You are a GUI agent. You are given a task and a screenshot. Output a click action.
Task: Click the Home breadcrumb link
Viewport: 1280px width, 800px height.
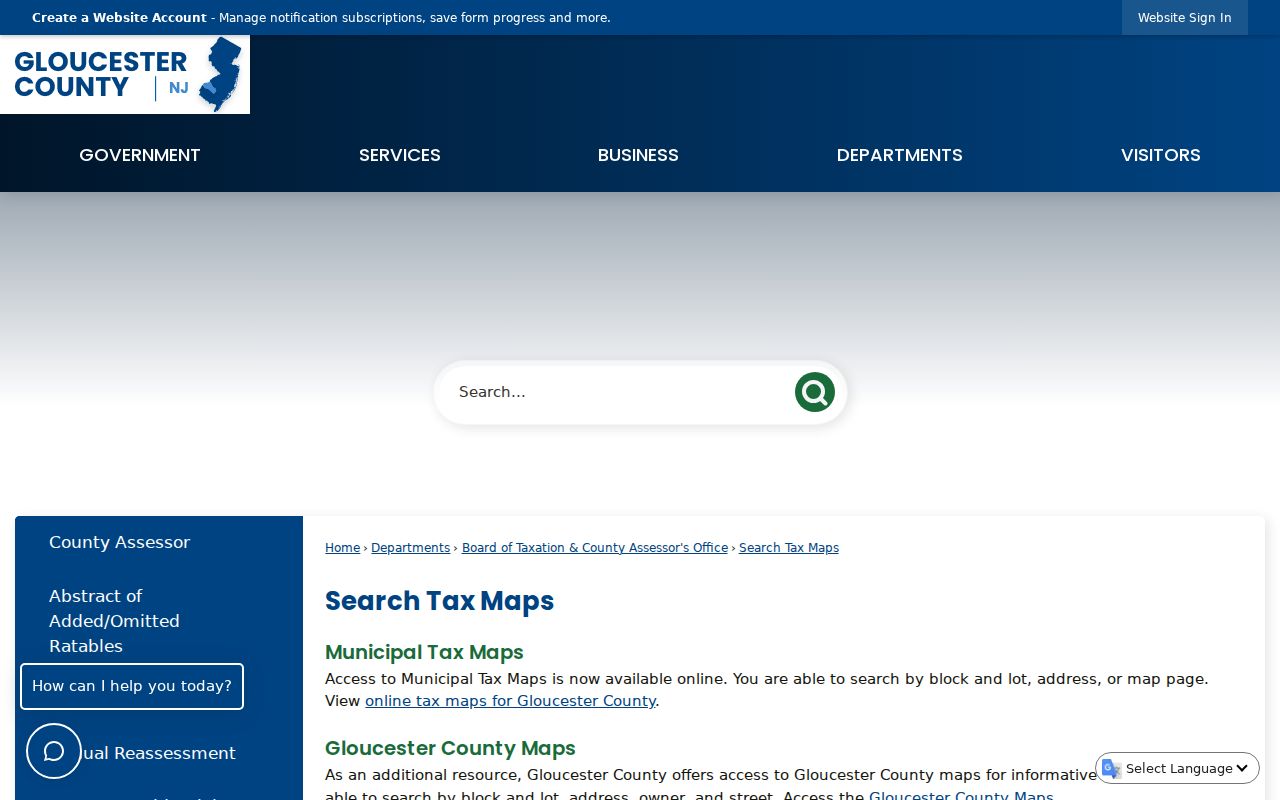click(342, 548)
